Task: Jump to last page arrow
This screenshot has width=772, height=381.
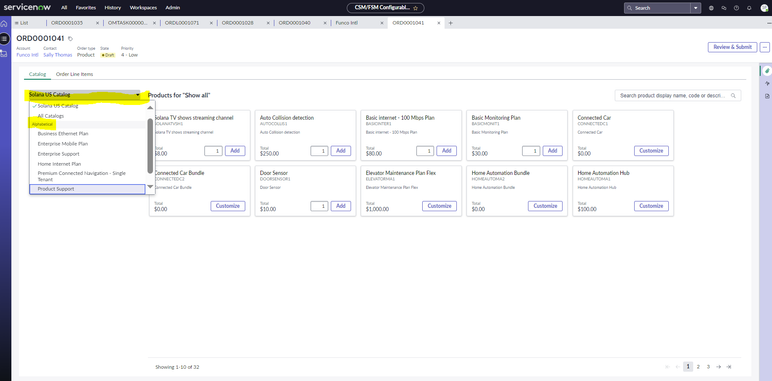Action: (x=729, y=367)
